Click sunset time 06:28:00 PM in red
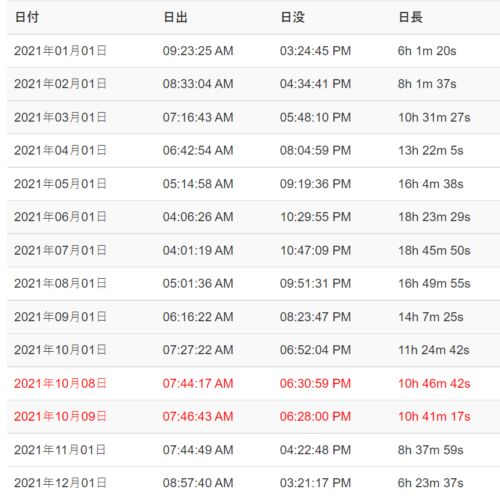This screenshot has width=500, height=504. point(315,416)
